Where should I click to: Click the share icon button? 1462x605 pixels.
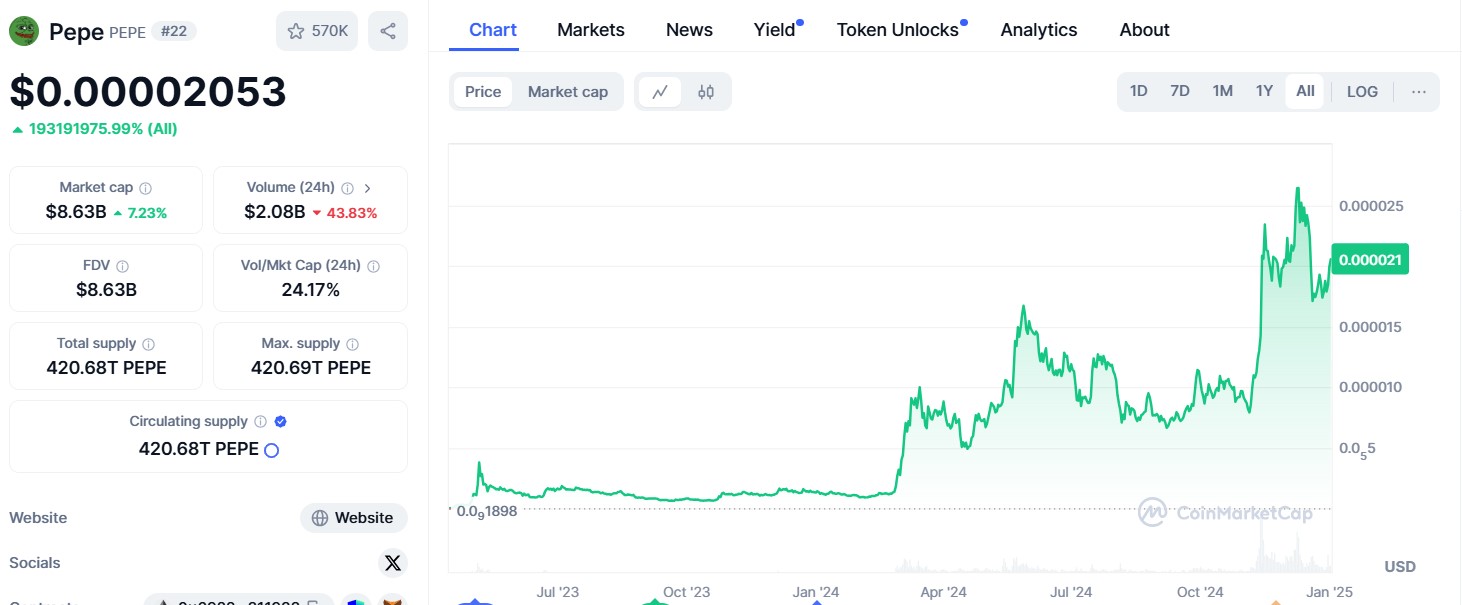(x=388, y=31)
